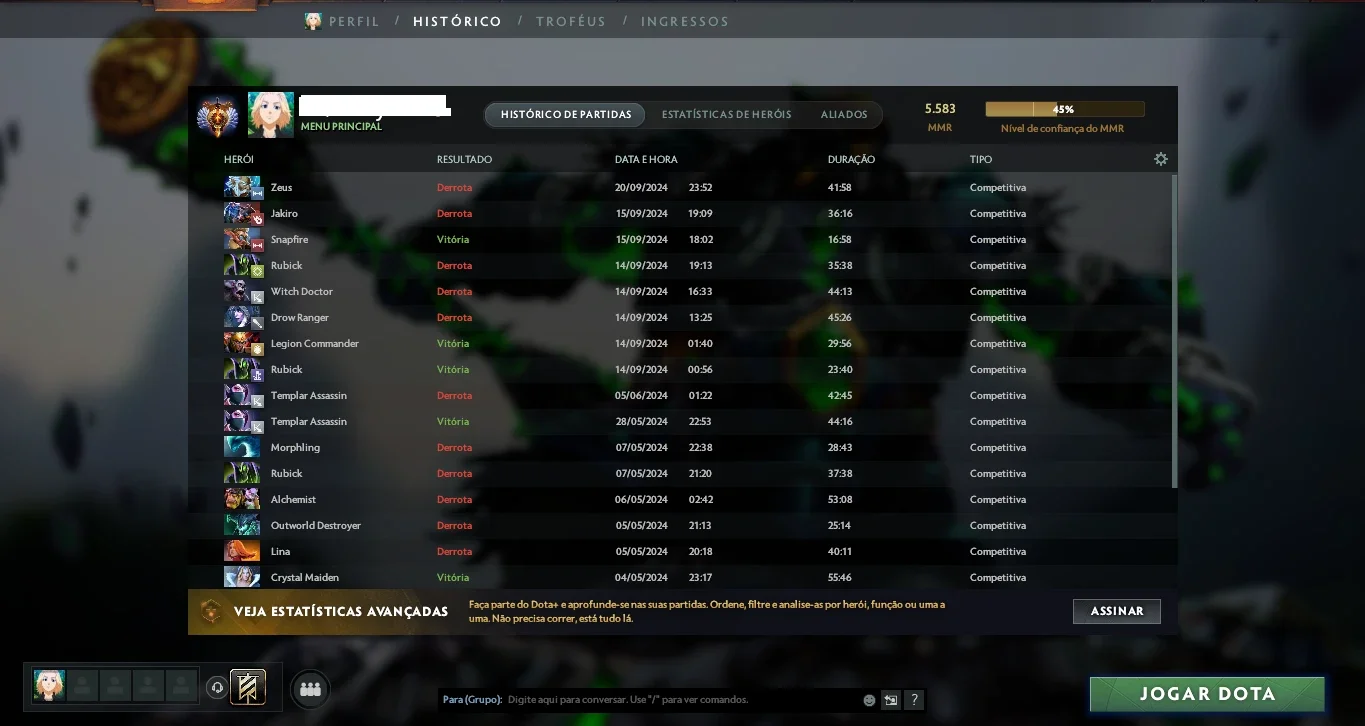Viewport: 1365px width, 726px height.
Task: Click the Perfil tab avatar icon
Action: pos(313,21)
